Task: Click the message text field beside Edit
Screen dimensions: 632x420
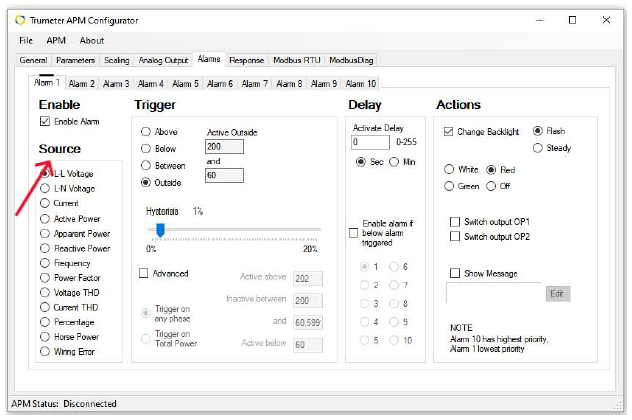Action: (x=494, y=293)
